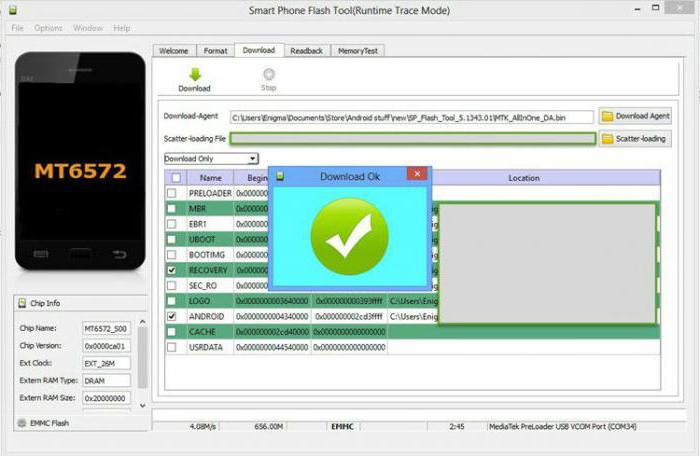This screenshot has height=456, width=700.
Task: Click the Chip Info panel icon
Action: click(x=22, y=303)
